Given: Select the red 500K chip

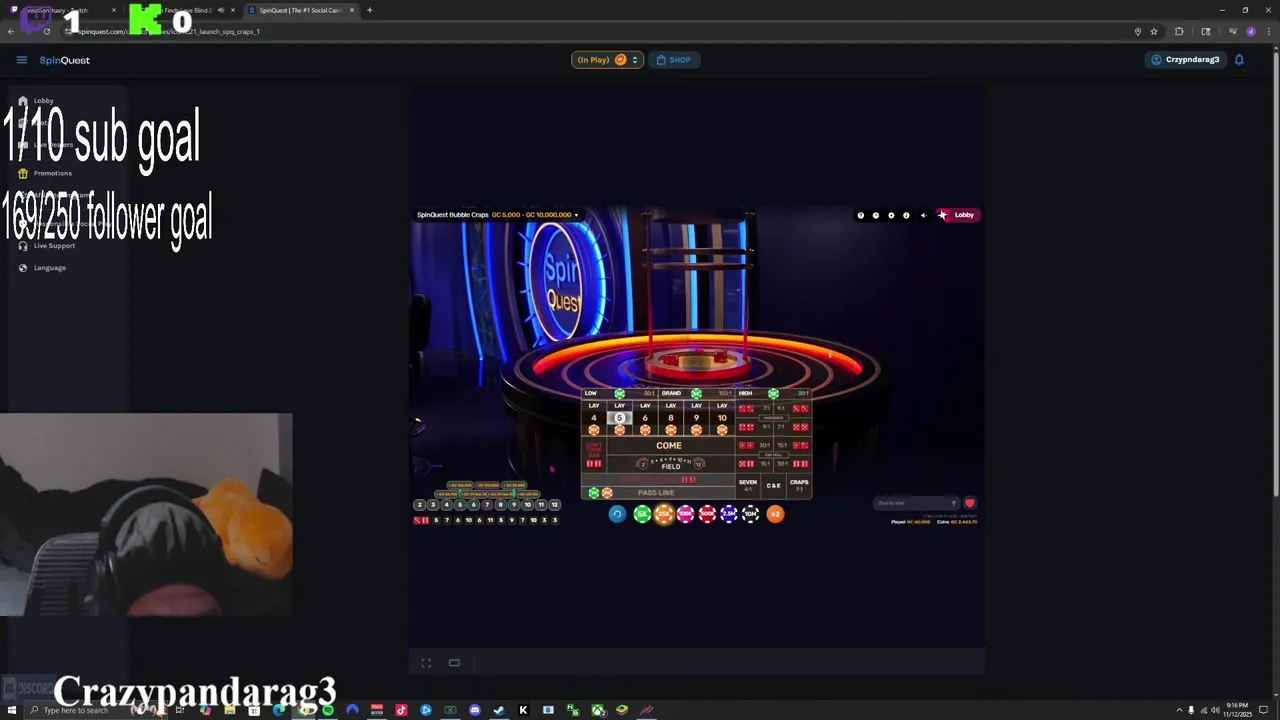Looking at the screenshot, I should coord(707,514).
